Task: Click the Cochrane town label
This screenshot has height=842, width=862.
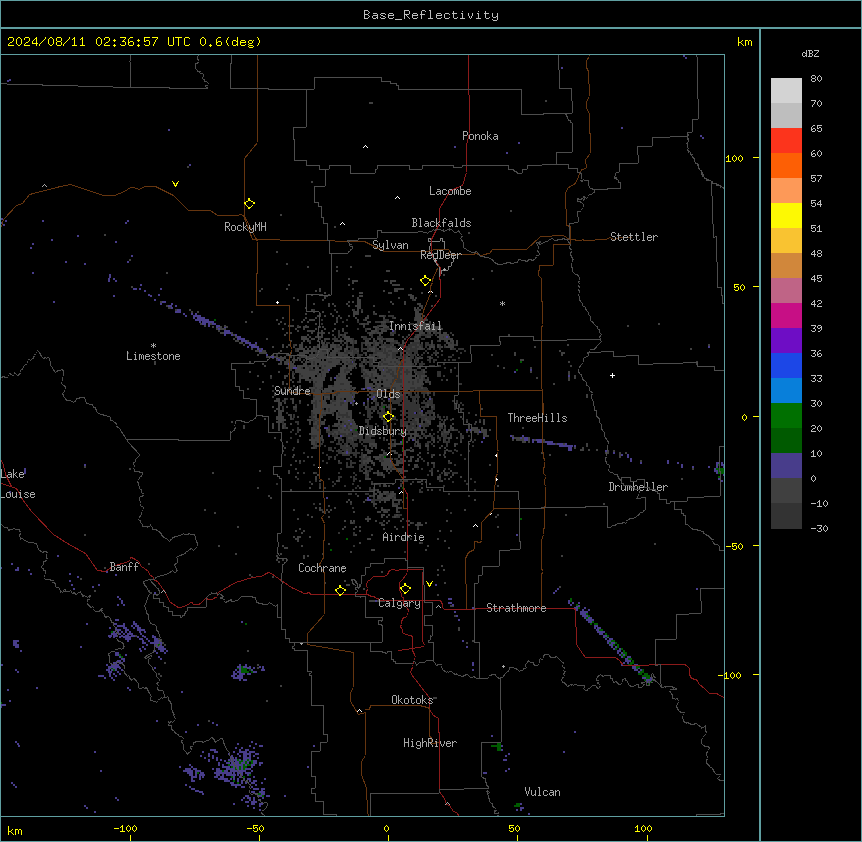Action: [322, 568]
